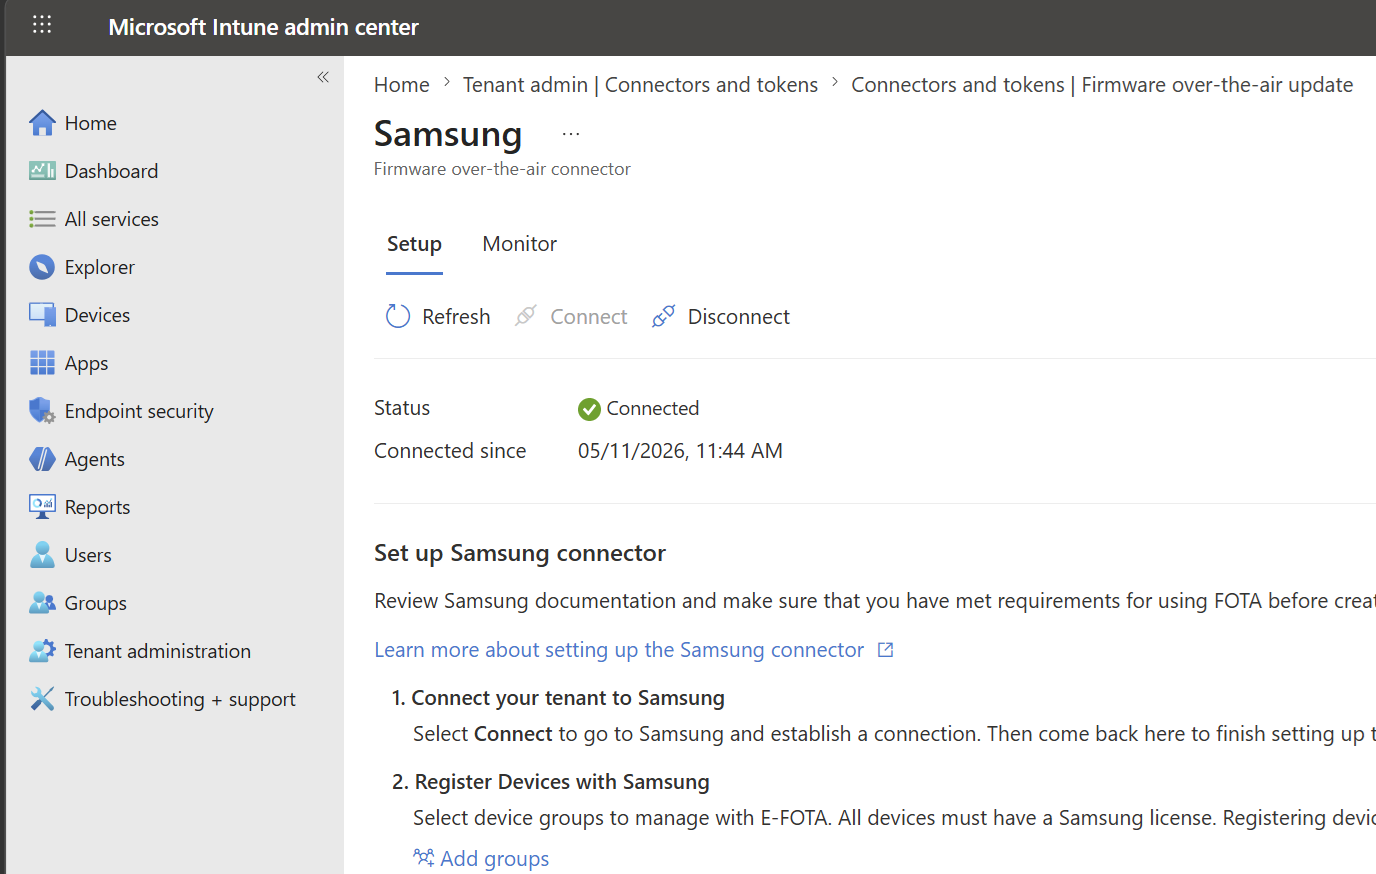Open the Samsung more options ellipsis
Screen dimensions: 1376x874
pyautogui.click(x=571, y=134)
